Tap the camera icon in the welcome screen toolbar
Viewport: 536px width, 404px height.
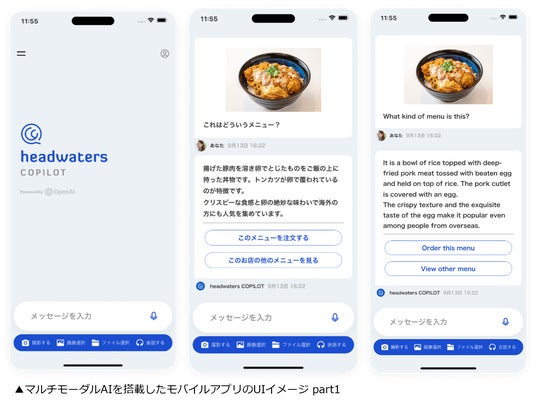click(25, 342)
